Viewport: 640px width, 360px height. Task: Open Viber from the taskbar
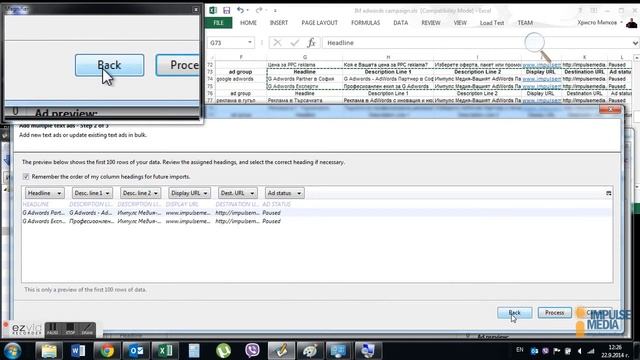pos(252,351)
